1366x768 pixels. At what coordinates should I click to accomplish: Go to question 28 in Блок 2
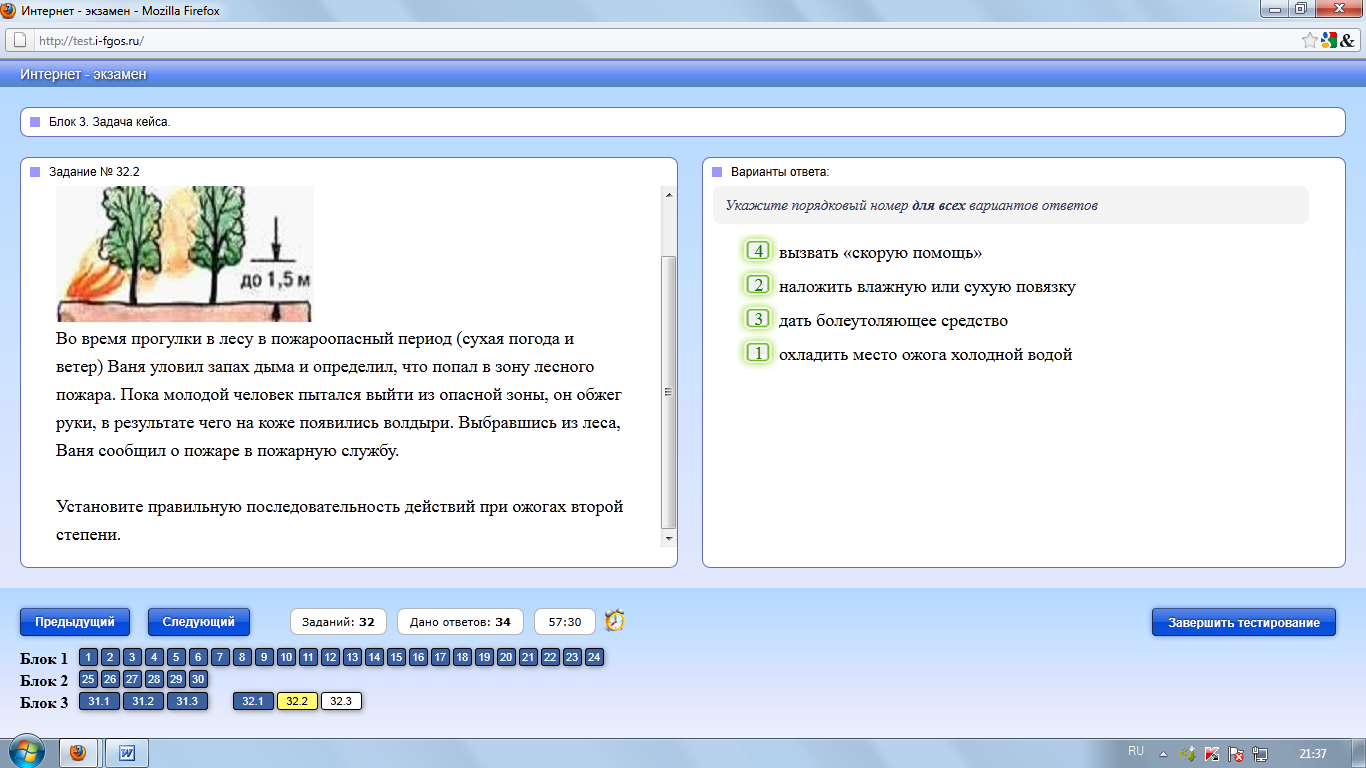click(x=154, y=679)
